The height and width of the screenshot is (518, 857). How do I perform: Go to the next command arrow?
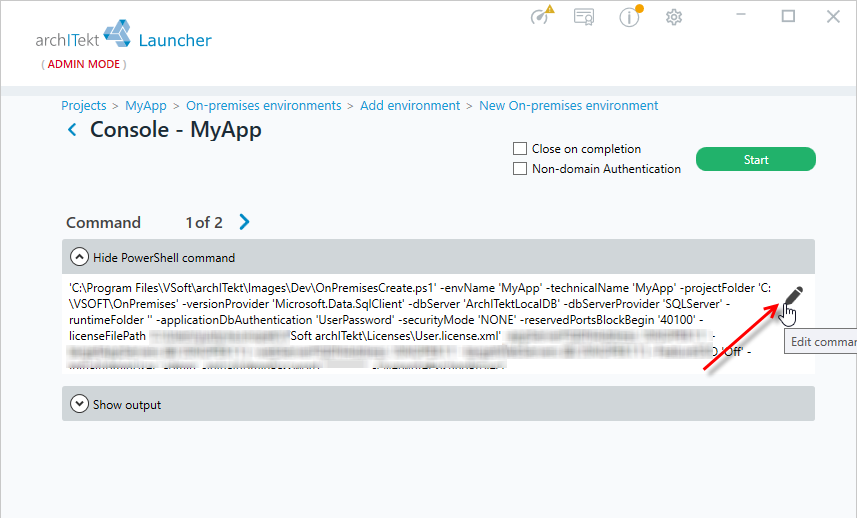click(244, 222)
